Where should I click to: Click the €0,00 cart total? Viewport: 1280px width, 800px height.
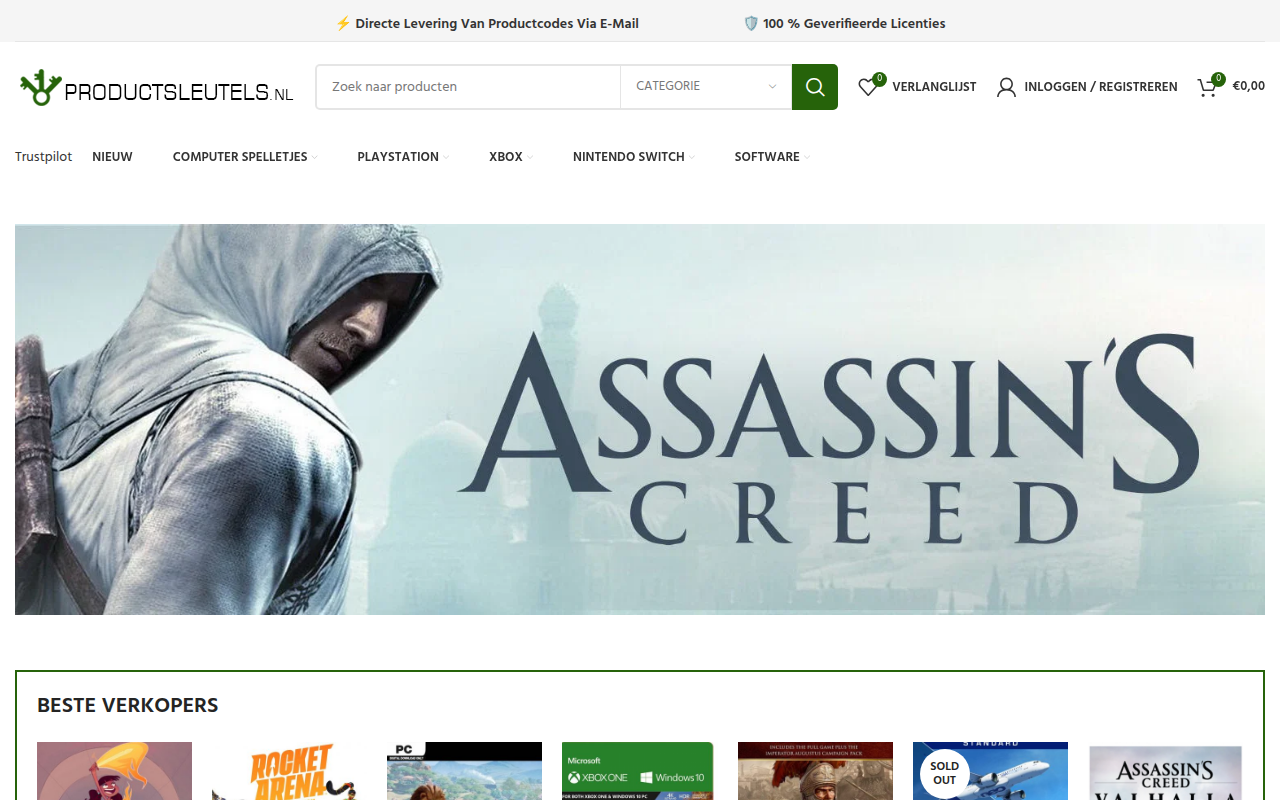(x=1248, y=86)
